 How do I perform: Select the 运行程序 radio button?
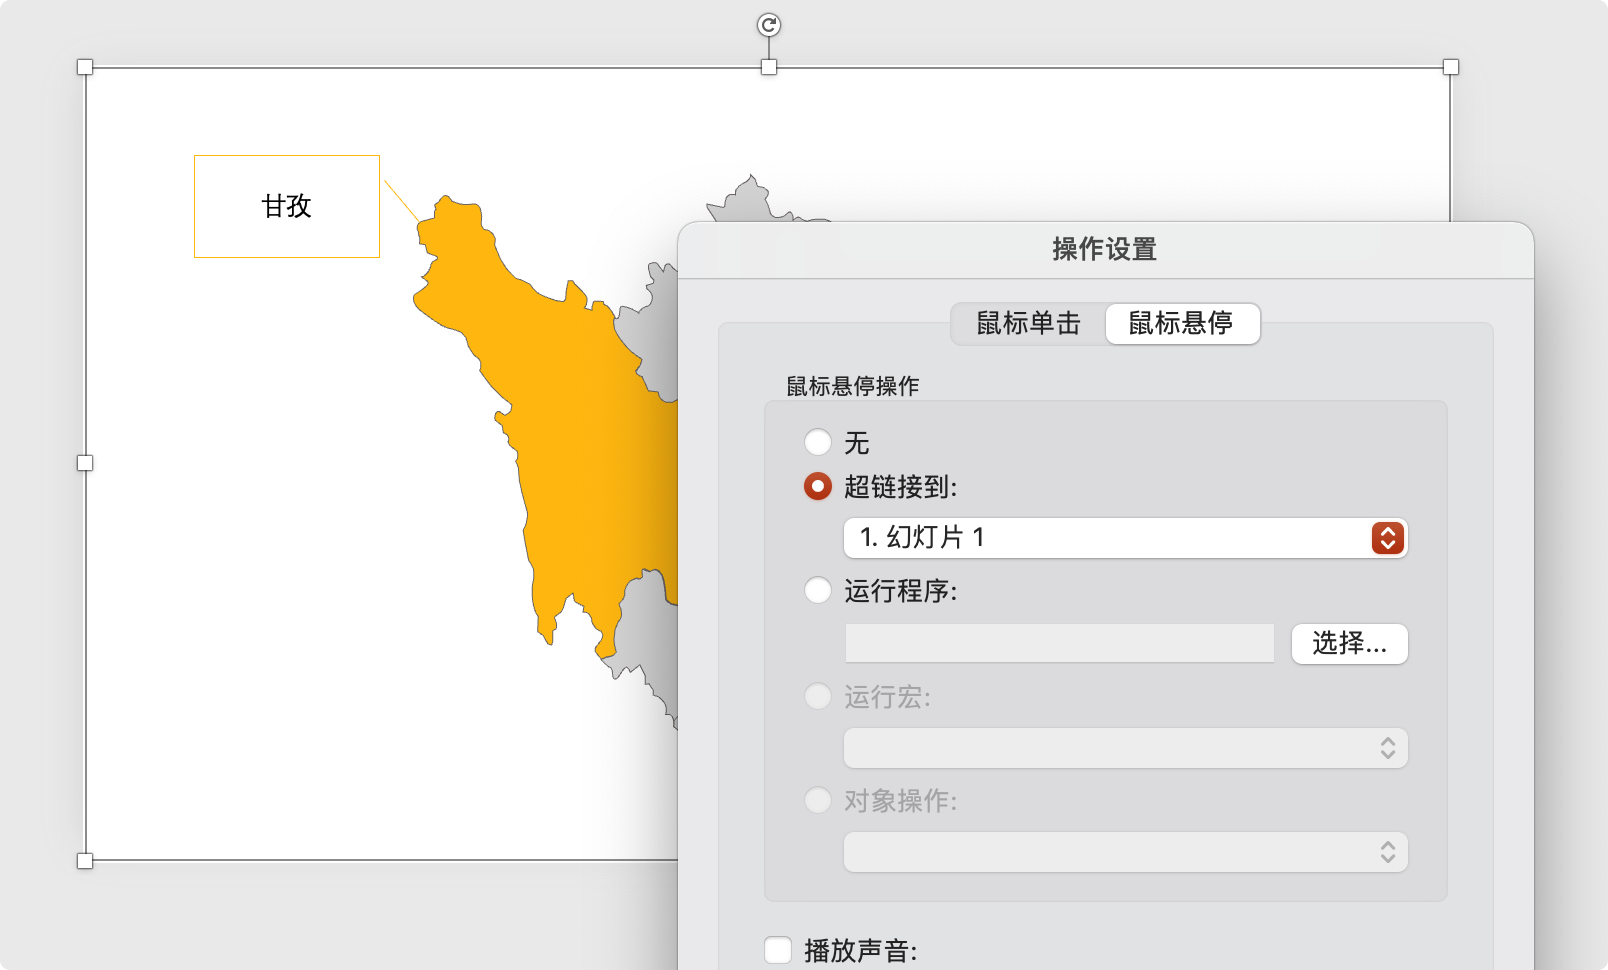tap(818, 591)
